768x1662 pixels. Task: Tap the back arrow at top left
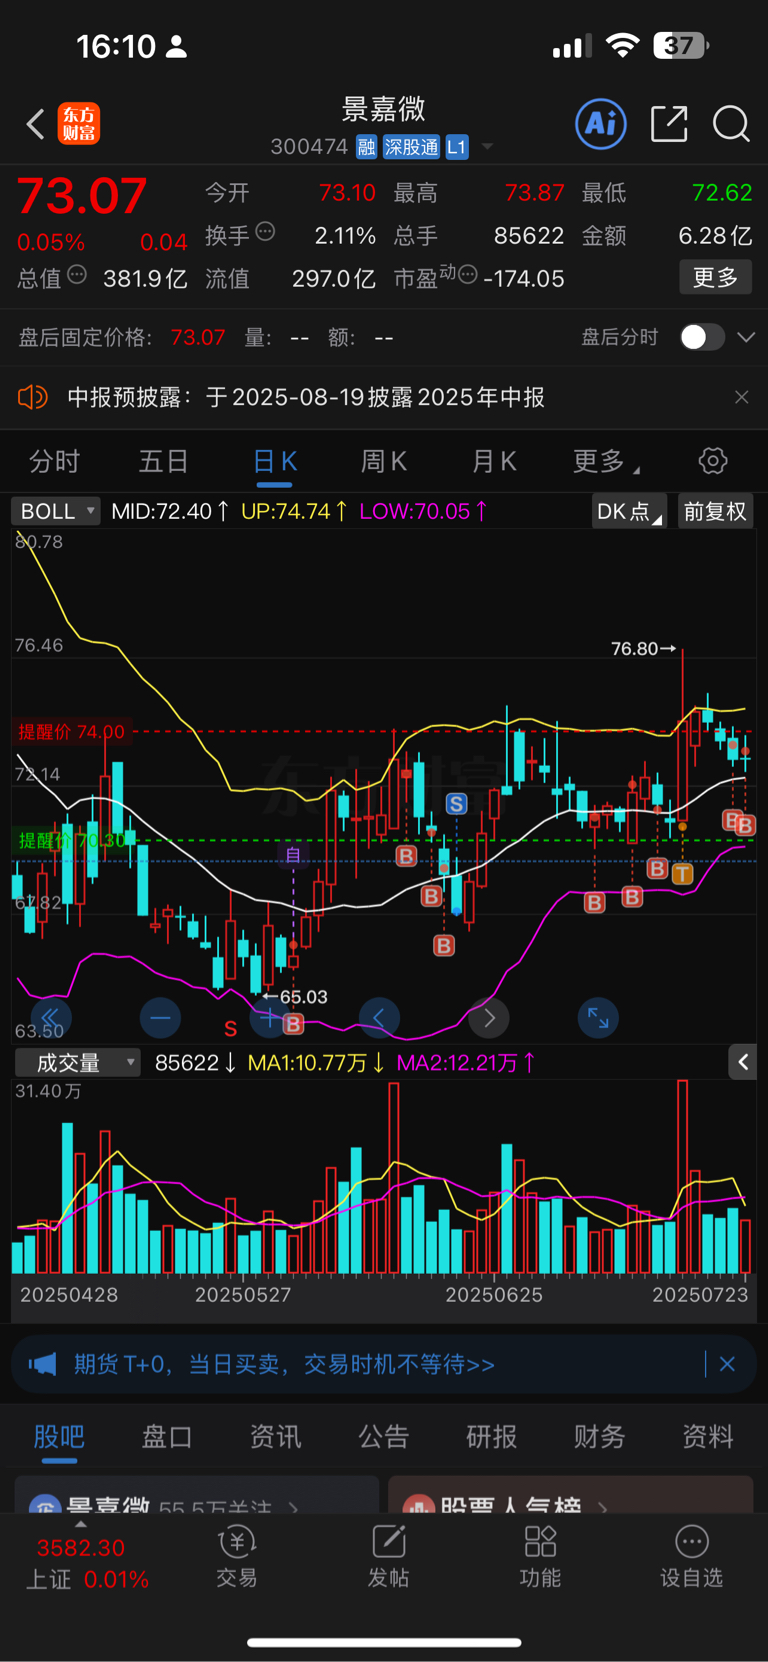click(x=35, y=124)
